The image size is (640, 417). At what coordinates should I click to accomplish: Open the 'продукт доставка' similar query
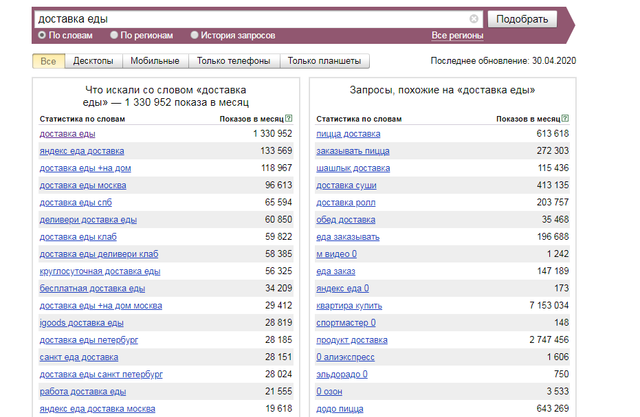point(352,339)
